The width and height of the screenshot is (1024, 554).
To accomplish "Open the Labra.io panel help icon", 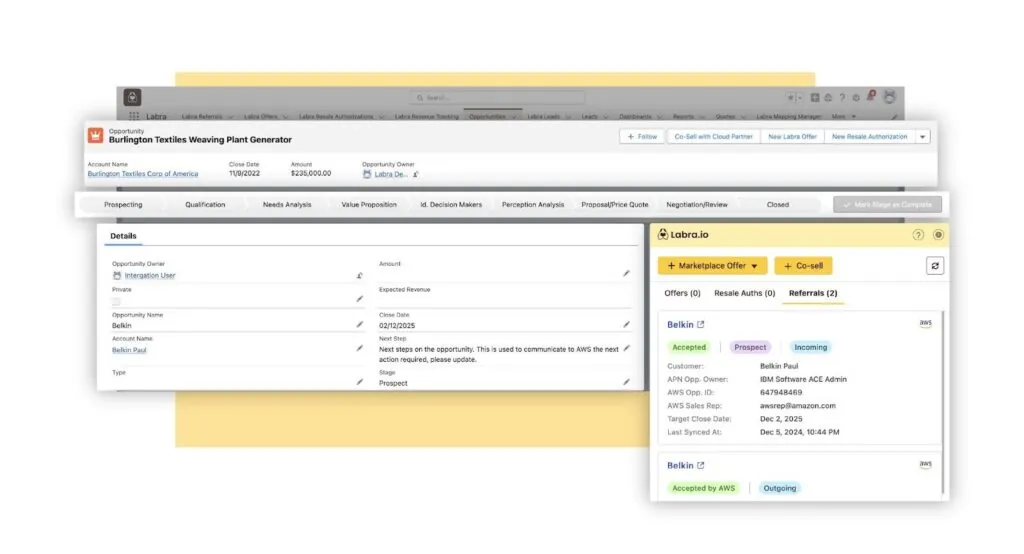I will (x=918, y=235).
